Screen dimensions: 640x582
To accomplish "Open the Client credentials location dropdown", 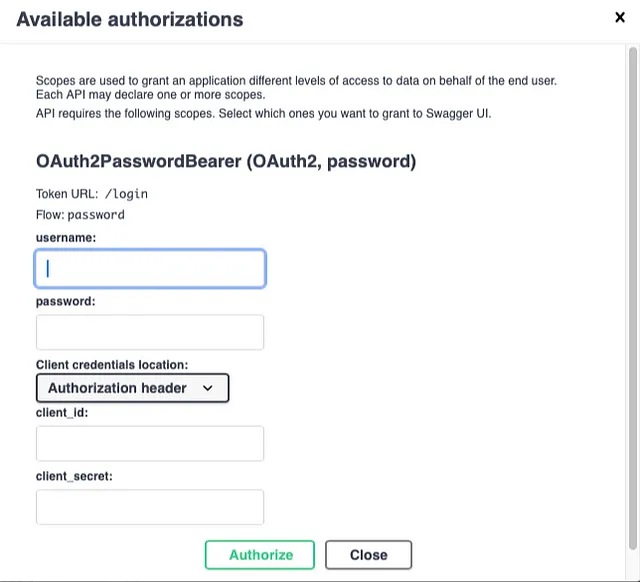I will click(x=132, y=388).
